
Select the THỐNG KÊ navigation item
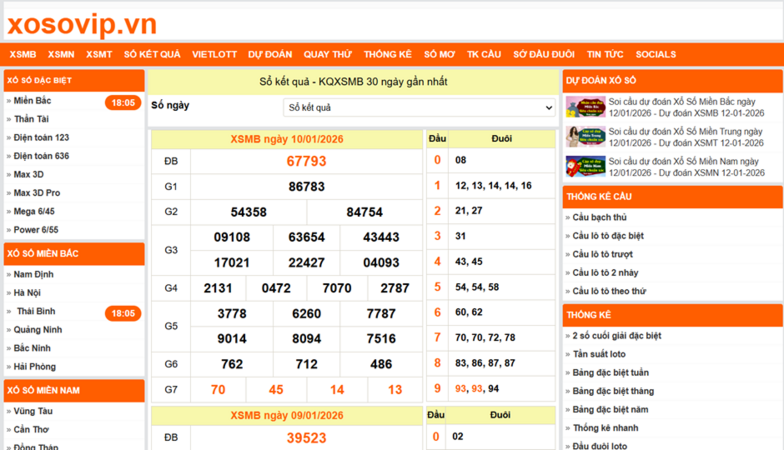(x=387, y=55)
